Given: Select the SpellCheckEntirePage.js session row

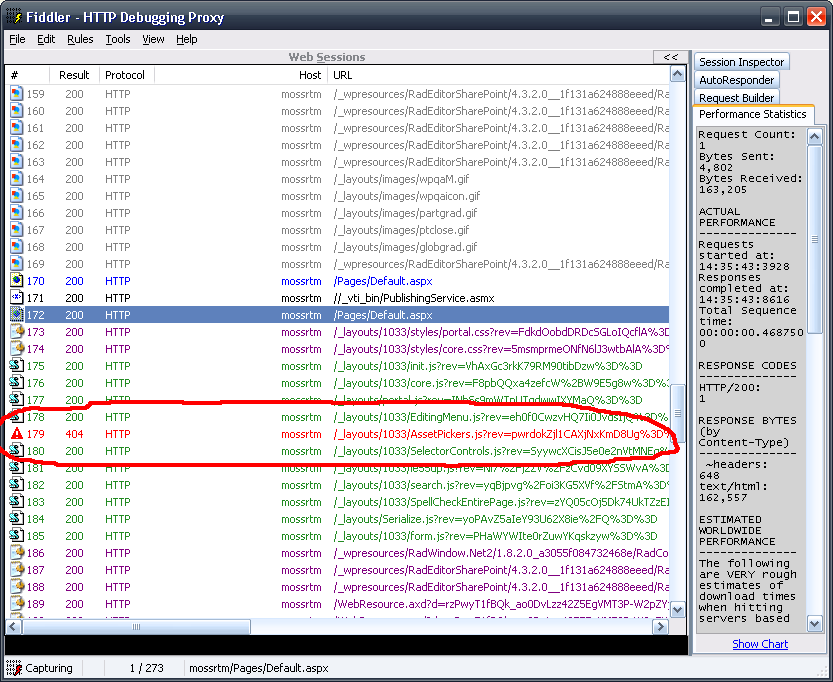Looking at the screenshot, I should (338, 502).
